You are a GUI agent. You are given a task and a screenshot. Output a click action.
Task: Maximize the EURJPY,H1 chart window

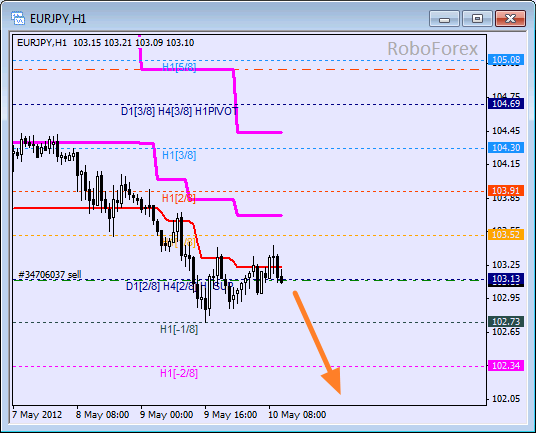point(477,18)
